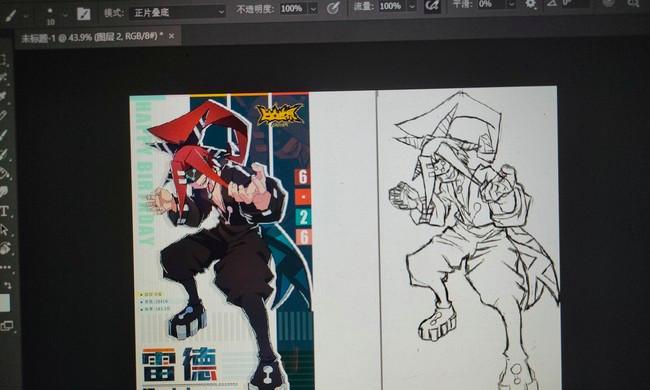The height and width of the screenshot is (390, 650).
Task: Click the smoothing options gear icon
Action: [530, 4]
